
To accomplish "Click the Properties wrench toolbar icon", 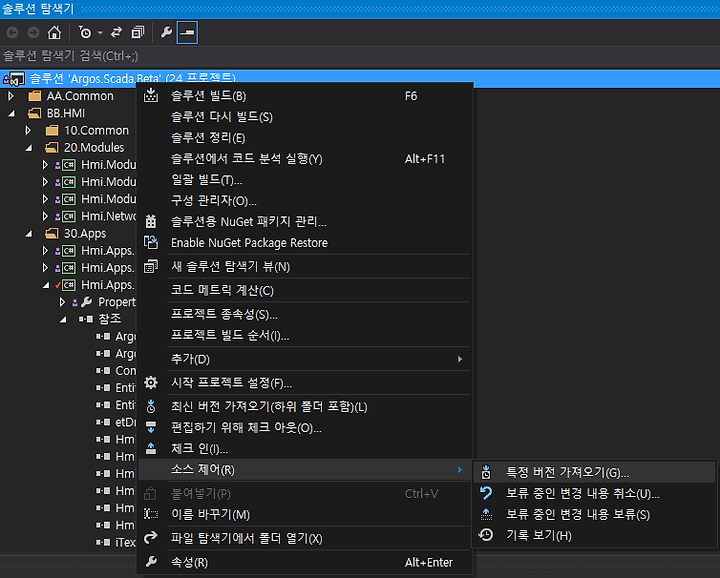I will coord(166,32).
